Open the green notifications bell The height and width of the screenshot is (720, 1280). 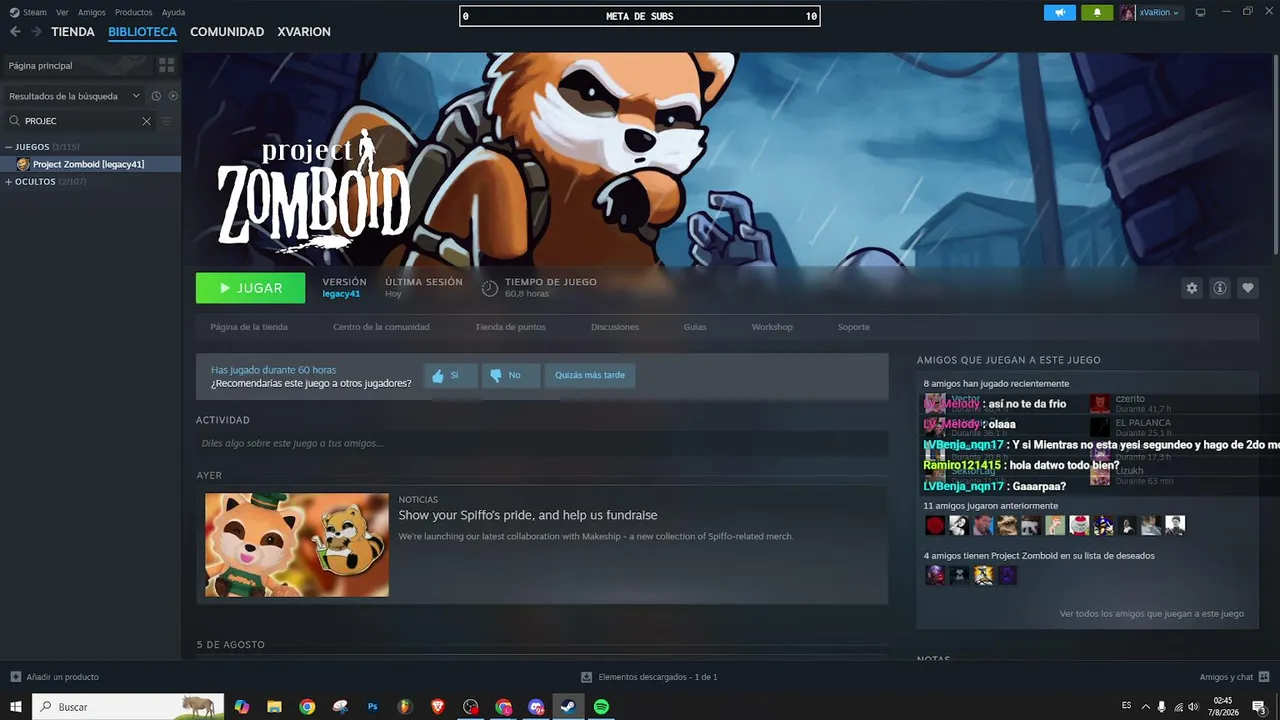click(1097, 13)
